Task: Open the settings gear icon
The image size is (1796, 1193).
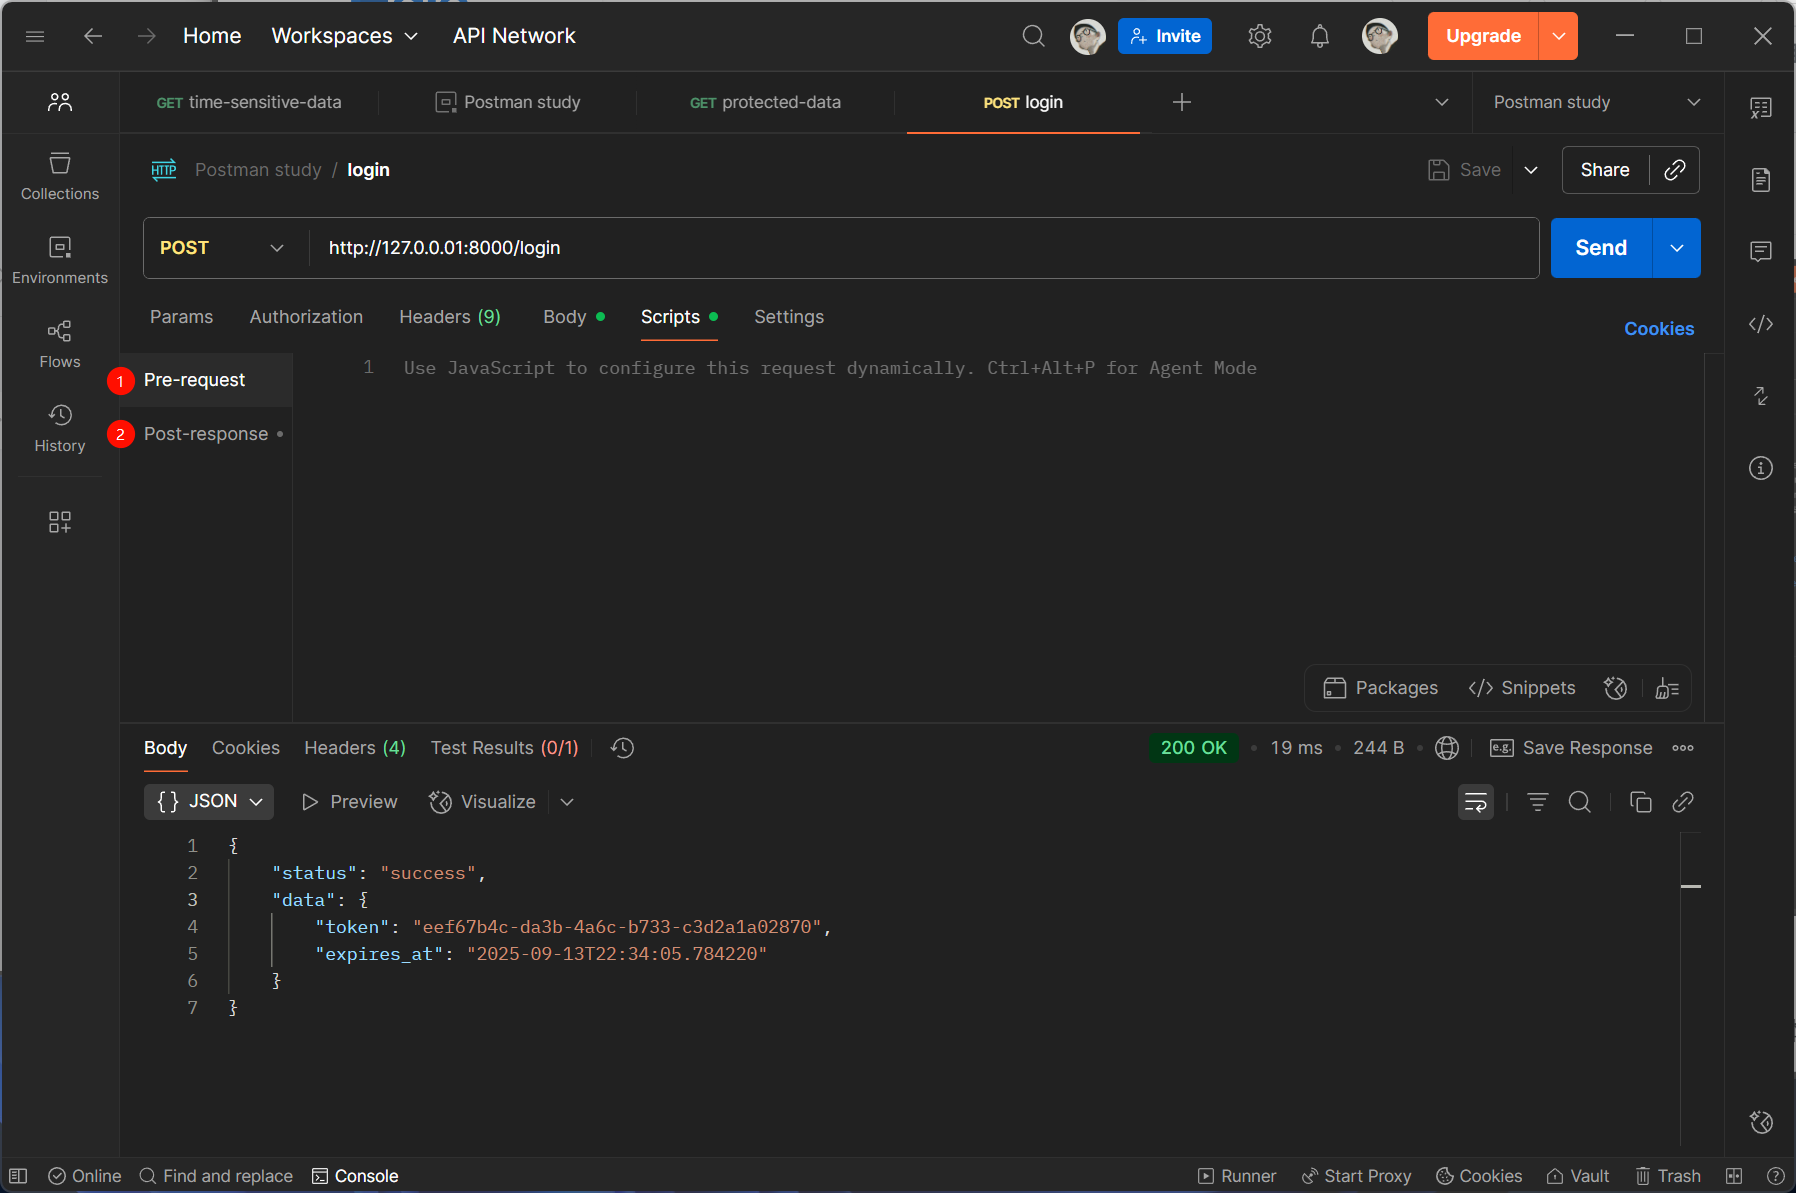Action: (x=1260, y=36)
